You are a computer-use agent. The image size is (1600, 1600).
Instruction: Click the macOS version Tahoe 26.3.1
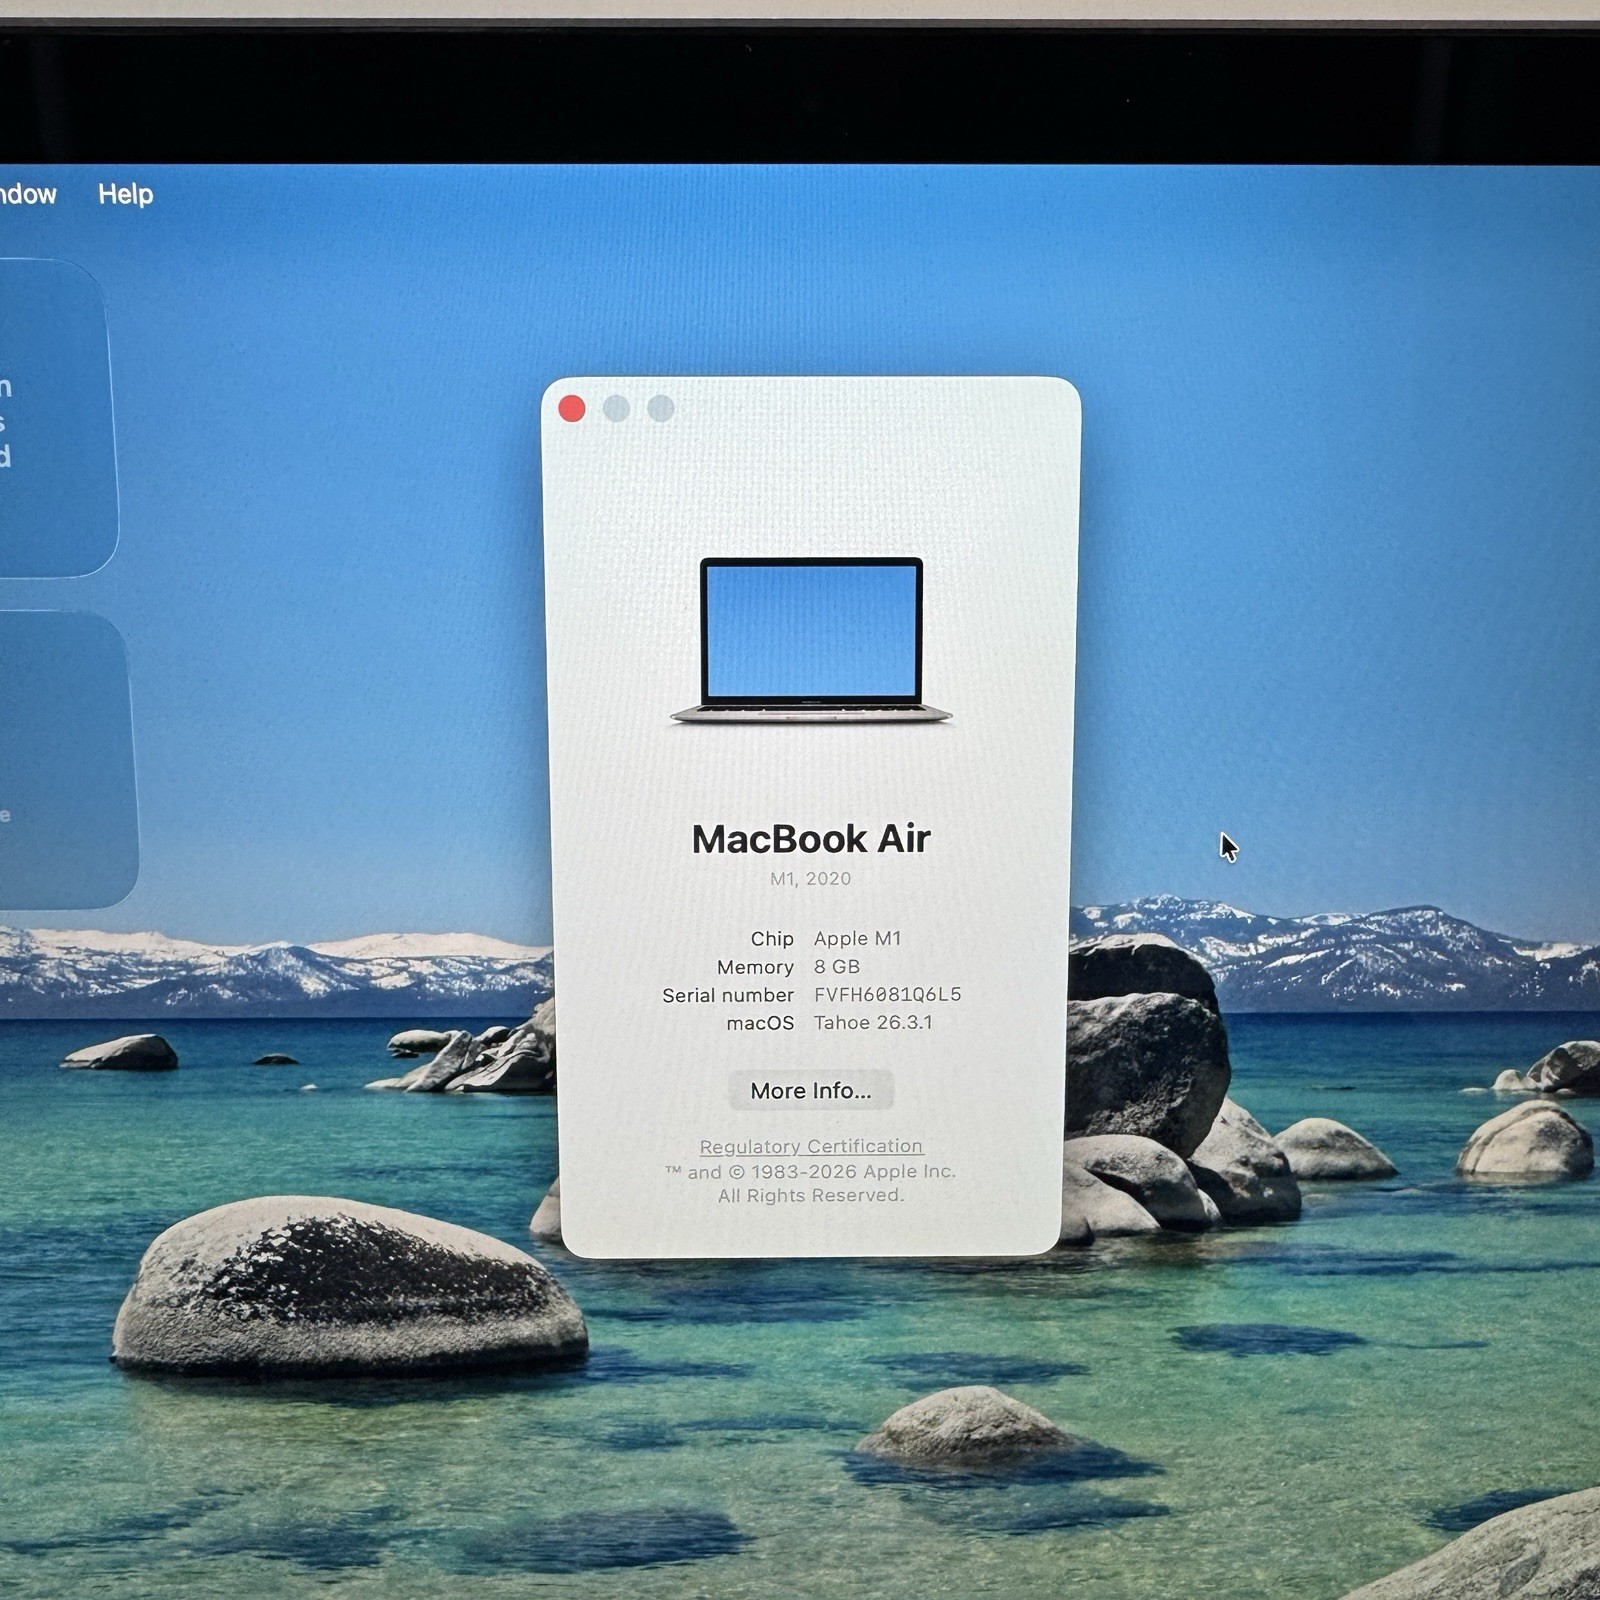tap(872, 1023)
